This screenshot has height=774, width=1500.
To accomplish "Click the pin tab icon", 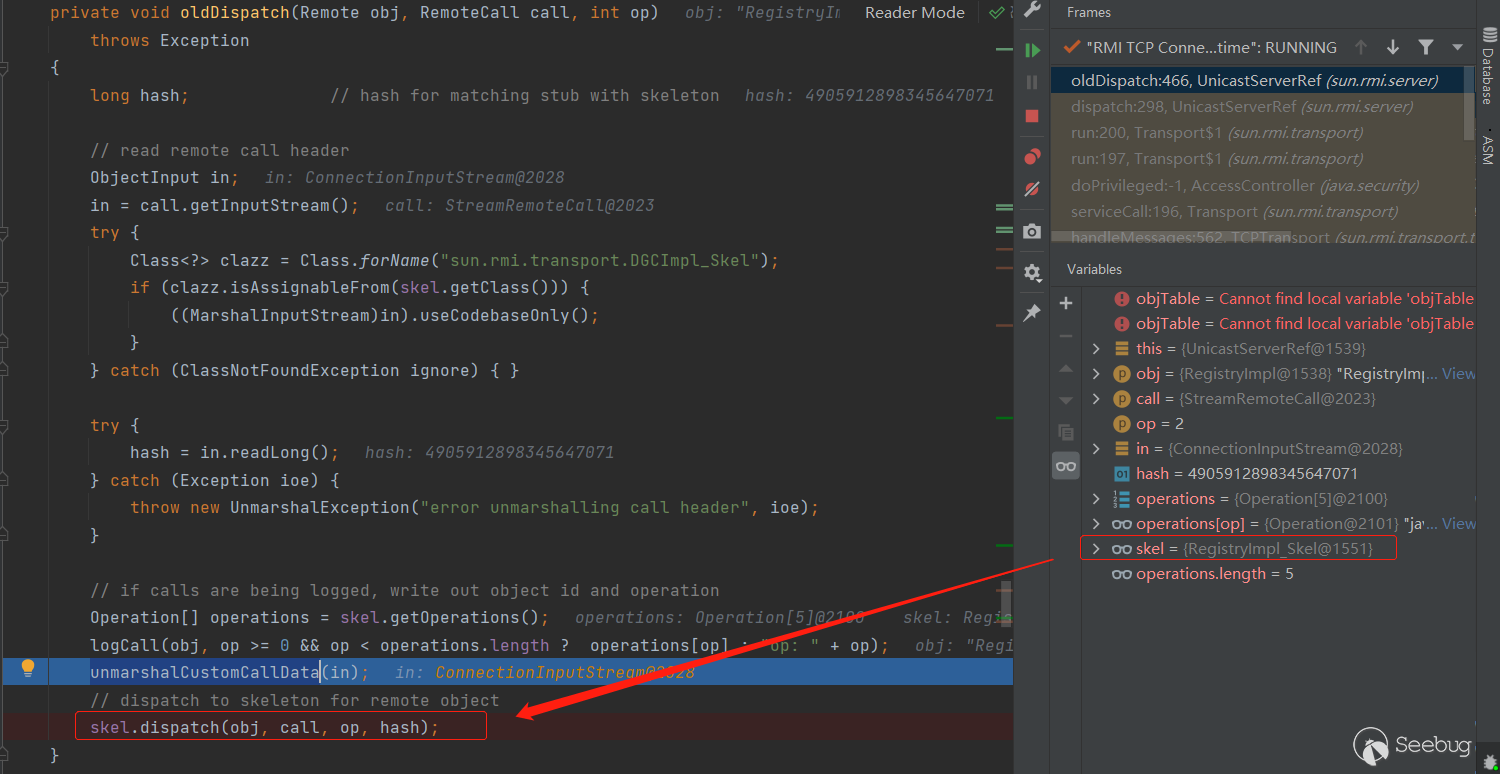I will pos(1033,313).
